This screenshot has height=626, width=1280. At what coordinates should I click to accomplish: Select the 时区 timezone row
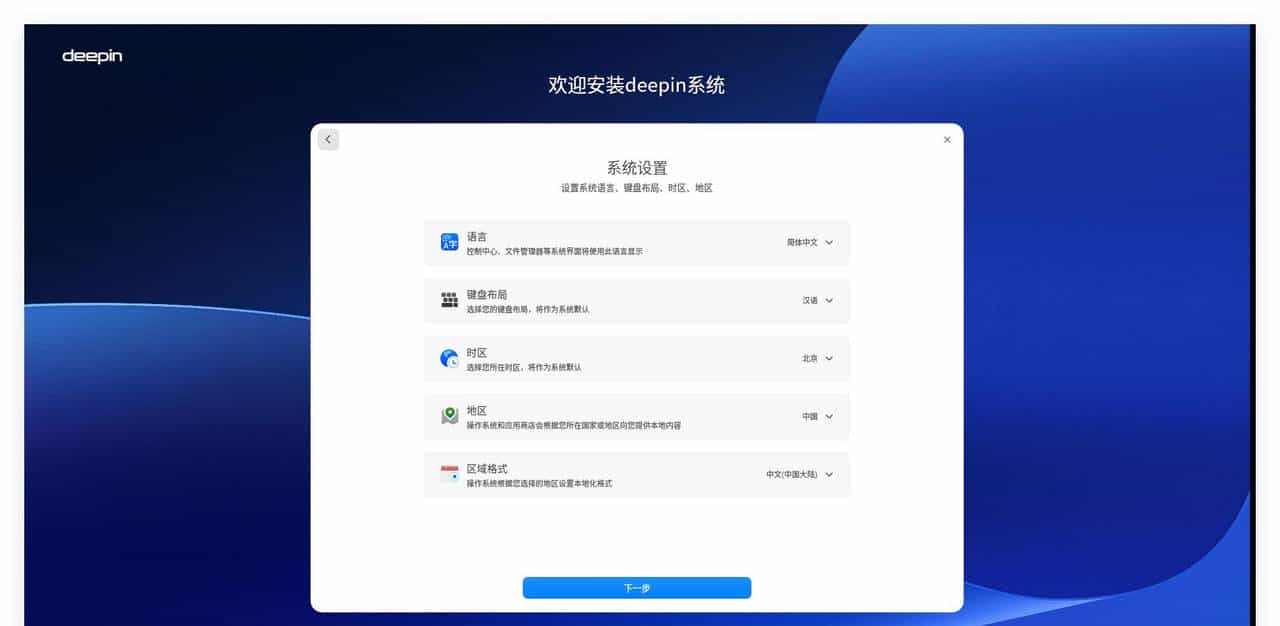637,358
